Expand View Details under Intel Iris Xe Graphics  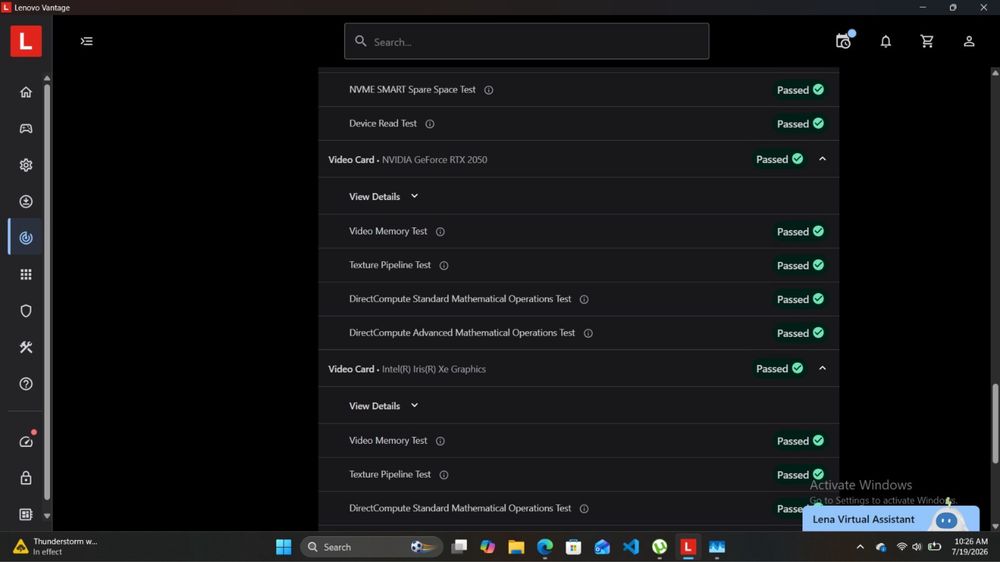point(383,406)
